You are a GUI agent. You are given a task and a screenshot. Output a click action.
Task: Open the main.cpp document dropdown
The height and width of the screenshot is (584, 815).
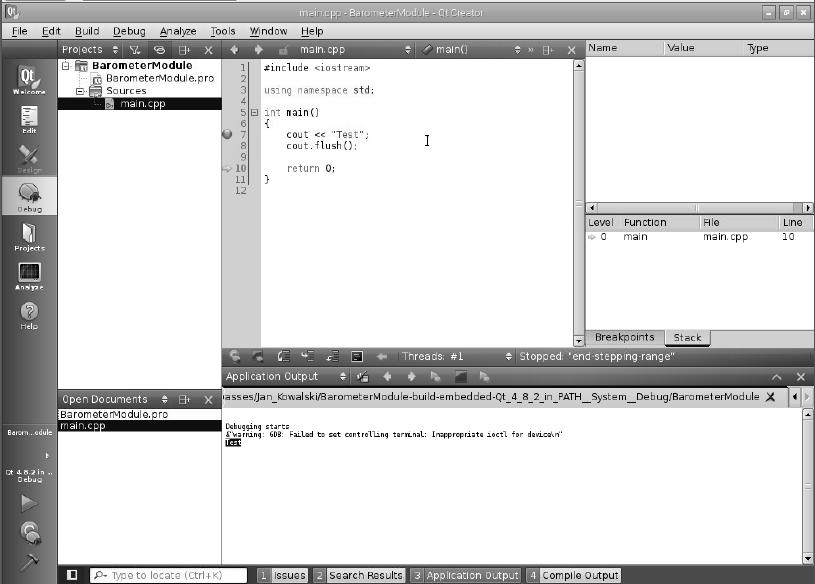356,50
